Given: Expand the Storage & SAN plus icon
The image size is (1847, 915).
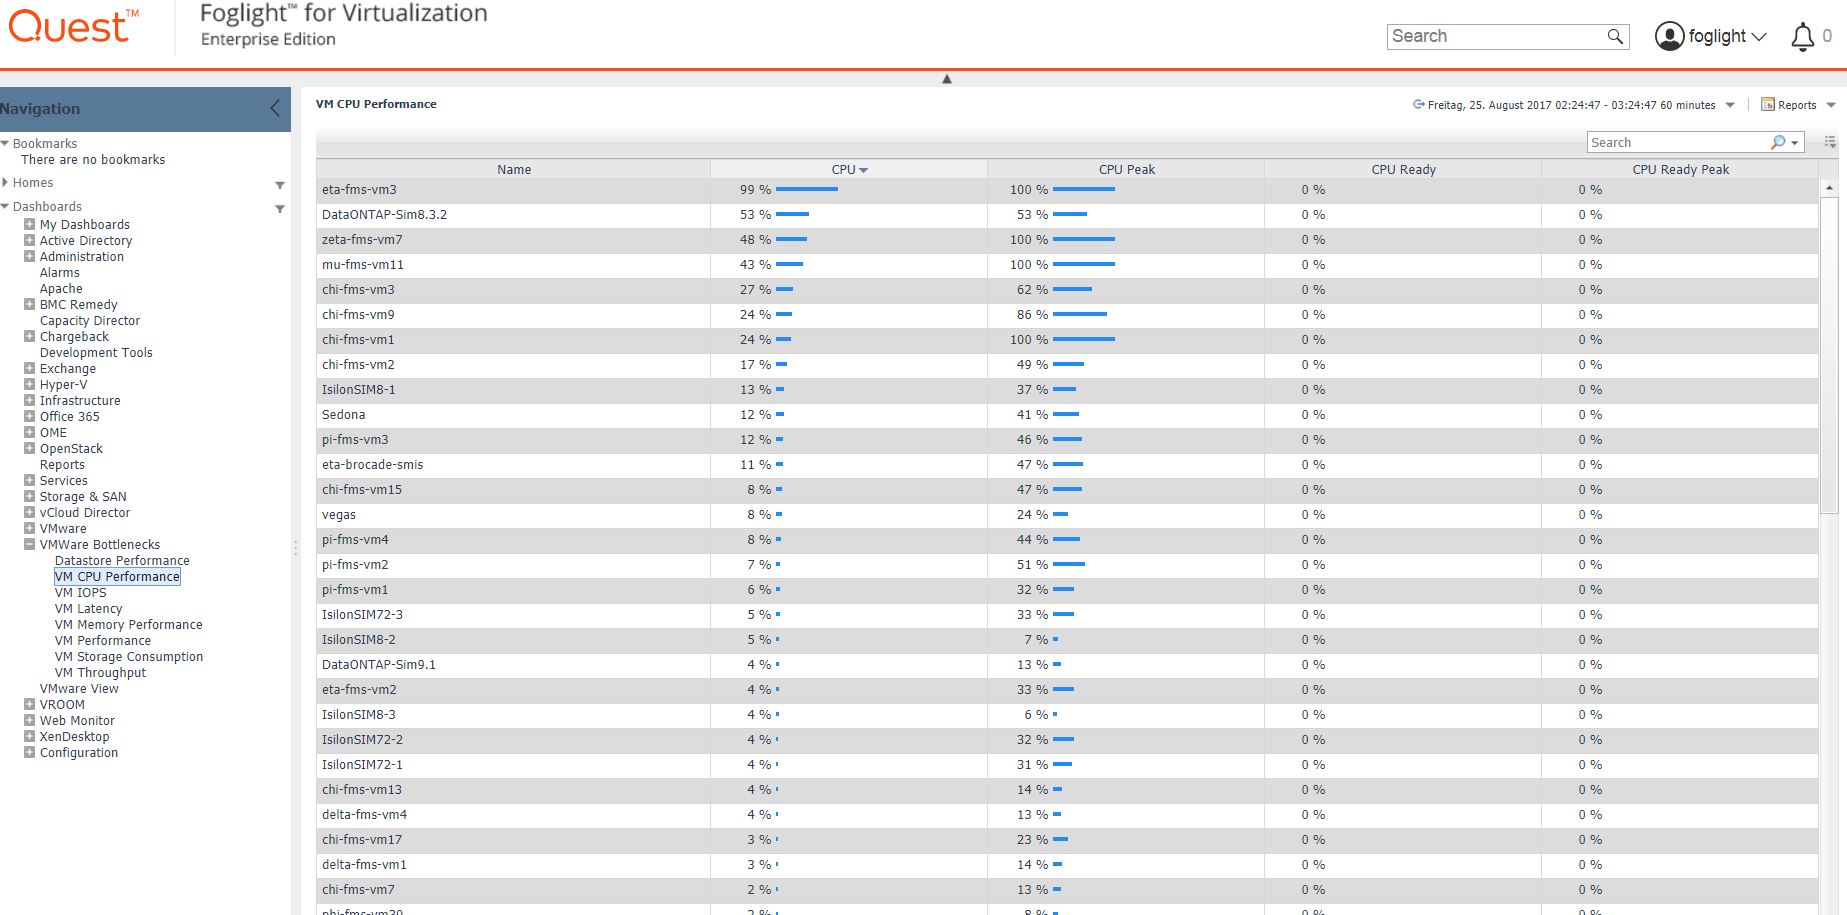Looking at the screenshot, I should click(x=30, y=496).
